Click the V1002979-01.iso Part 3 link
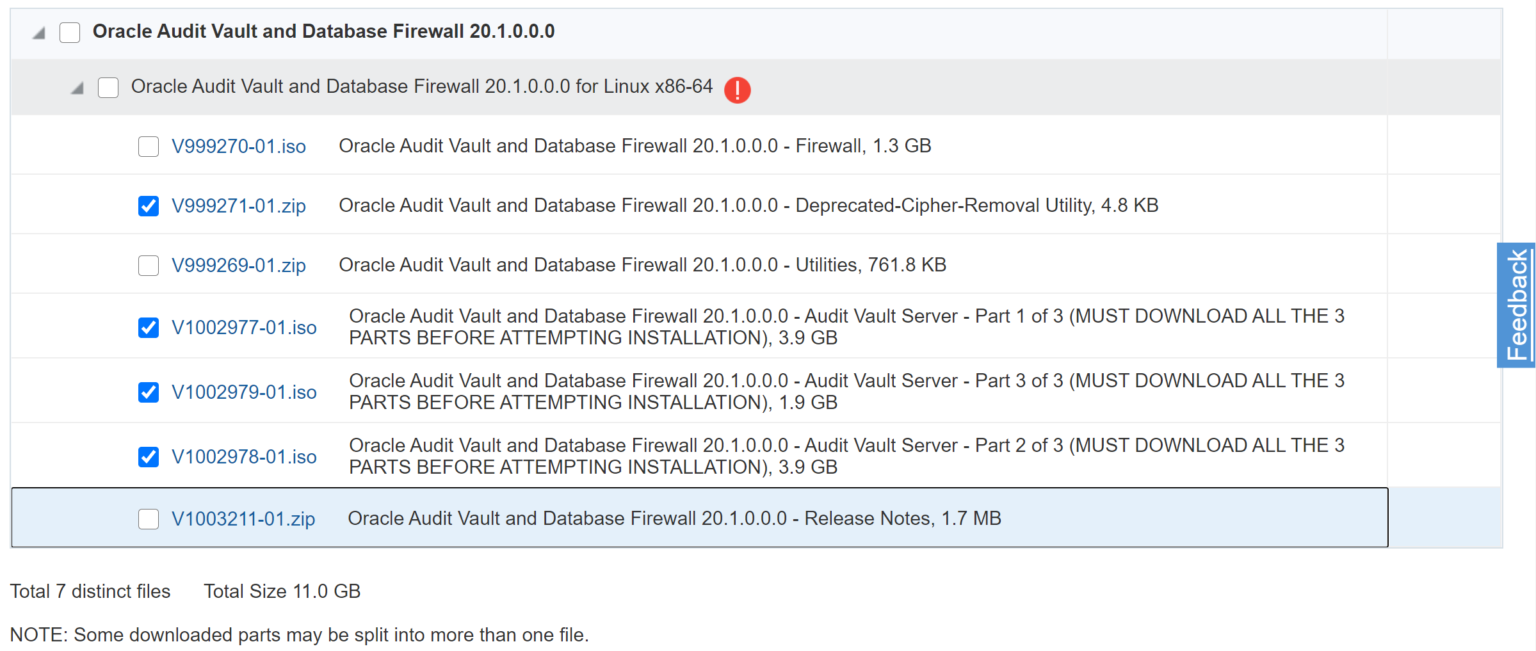 [x=241, y=392]
